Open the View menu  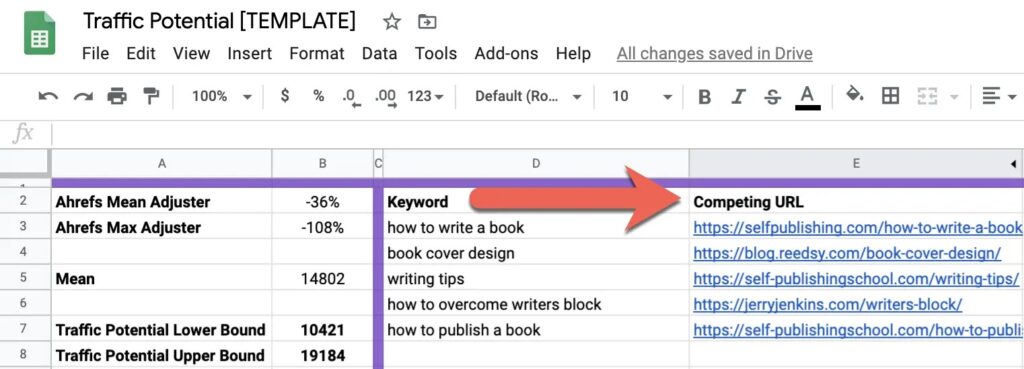[x=191, y=54]
